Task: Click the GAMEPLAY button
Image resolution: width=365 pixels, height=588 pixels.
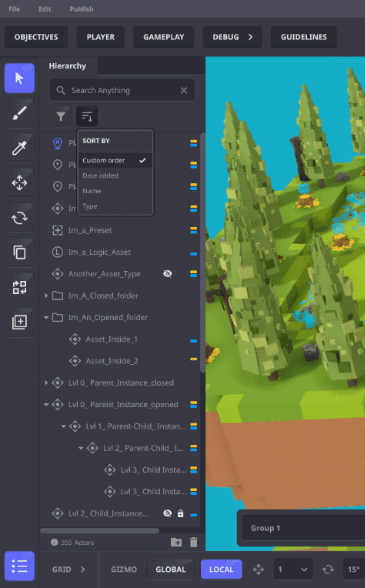Action: pos(164,37)
